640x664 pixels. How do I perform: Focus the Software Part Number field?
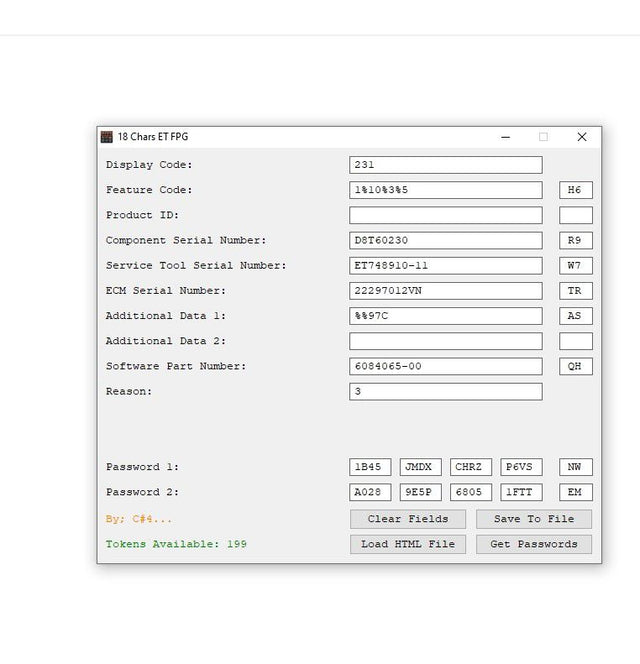tap(446, 366)
